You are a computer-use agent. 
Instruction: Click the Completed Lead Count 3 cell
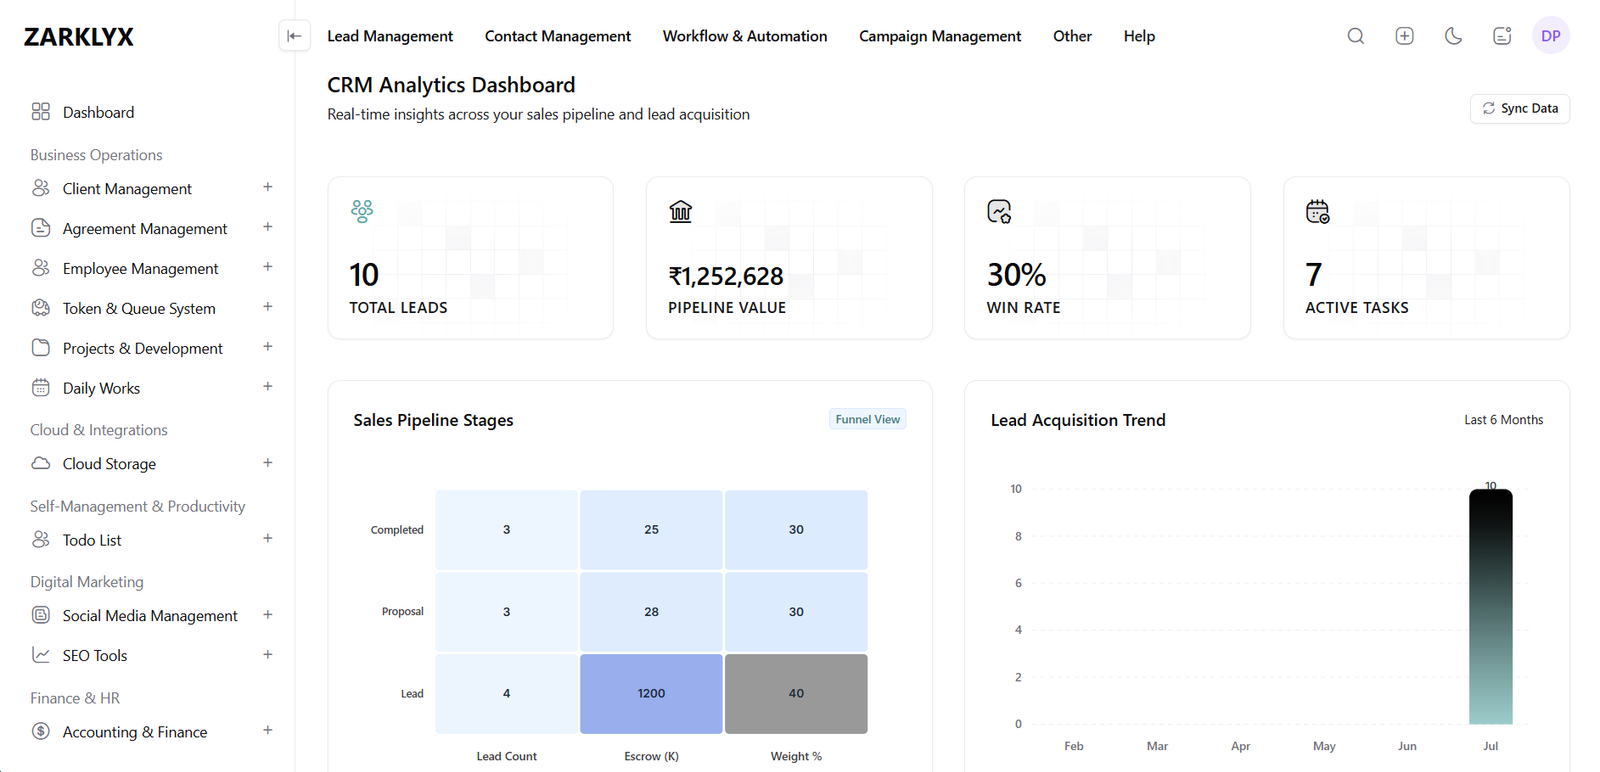coord(506,530)
